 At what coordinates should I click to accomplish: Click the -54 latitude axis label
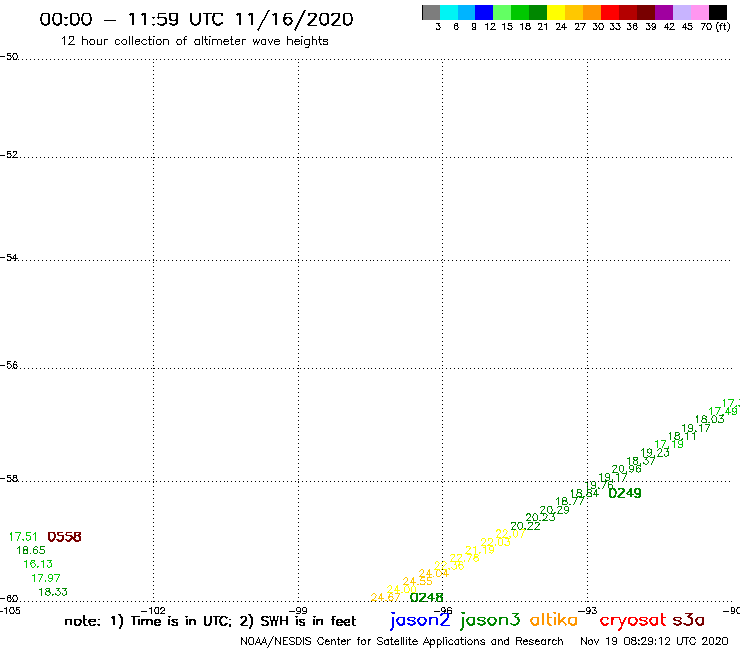pos(9,258)
